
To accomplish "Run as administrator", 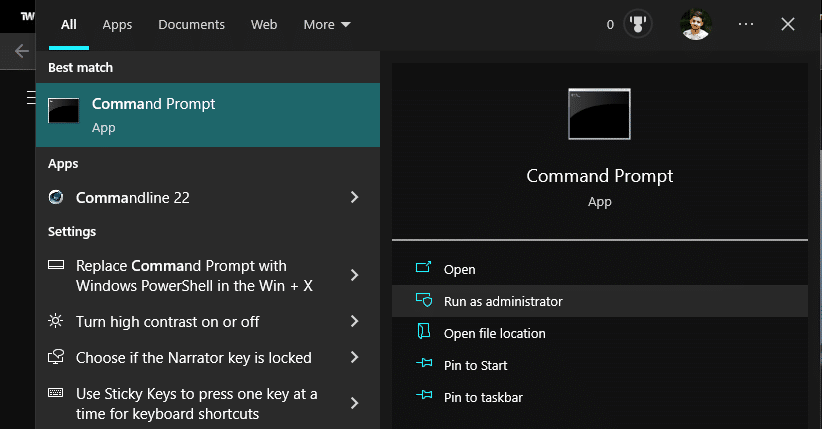I will [600, 301].
